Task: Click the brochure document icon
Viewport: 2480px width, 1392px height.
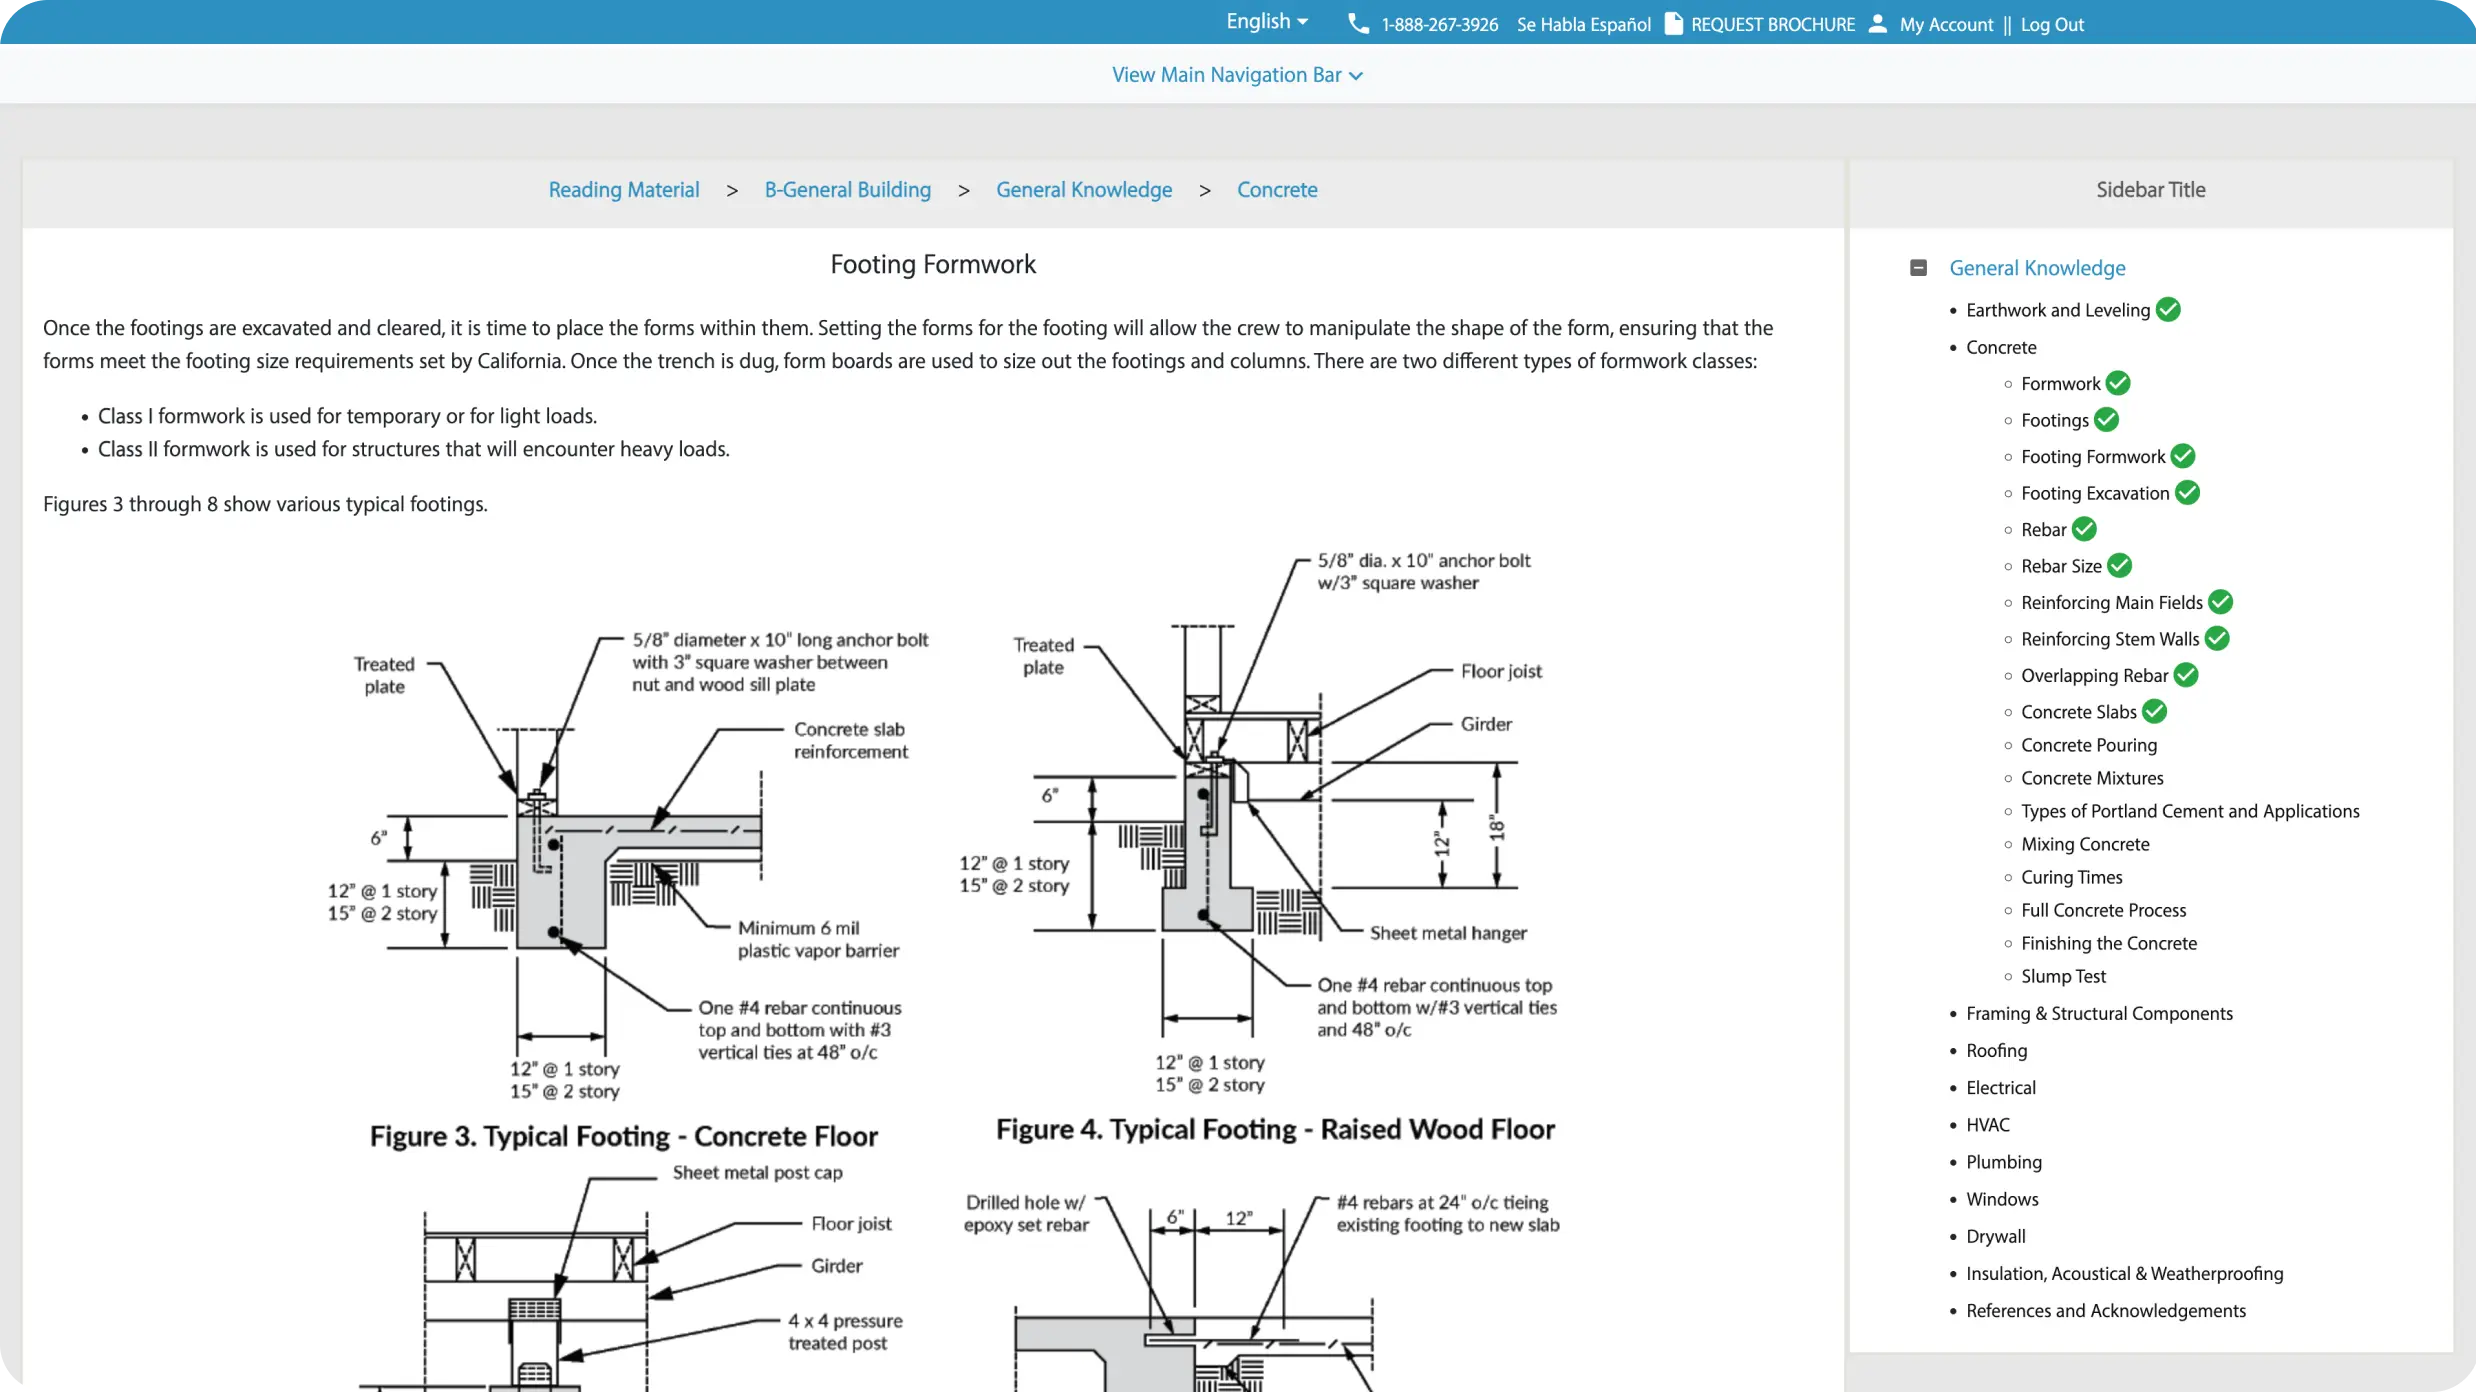Action: (x=1672, y=23)
